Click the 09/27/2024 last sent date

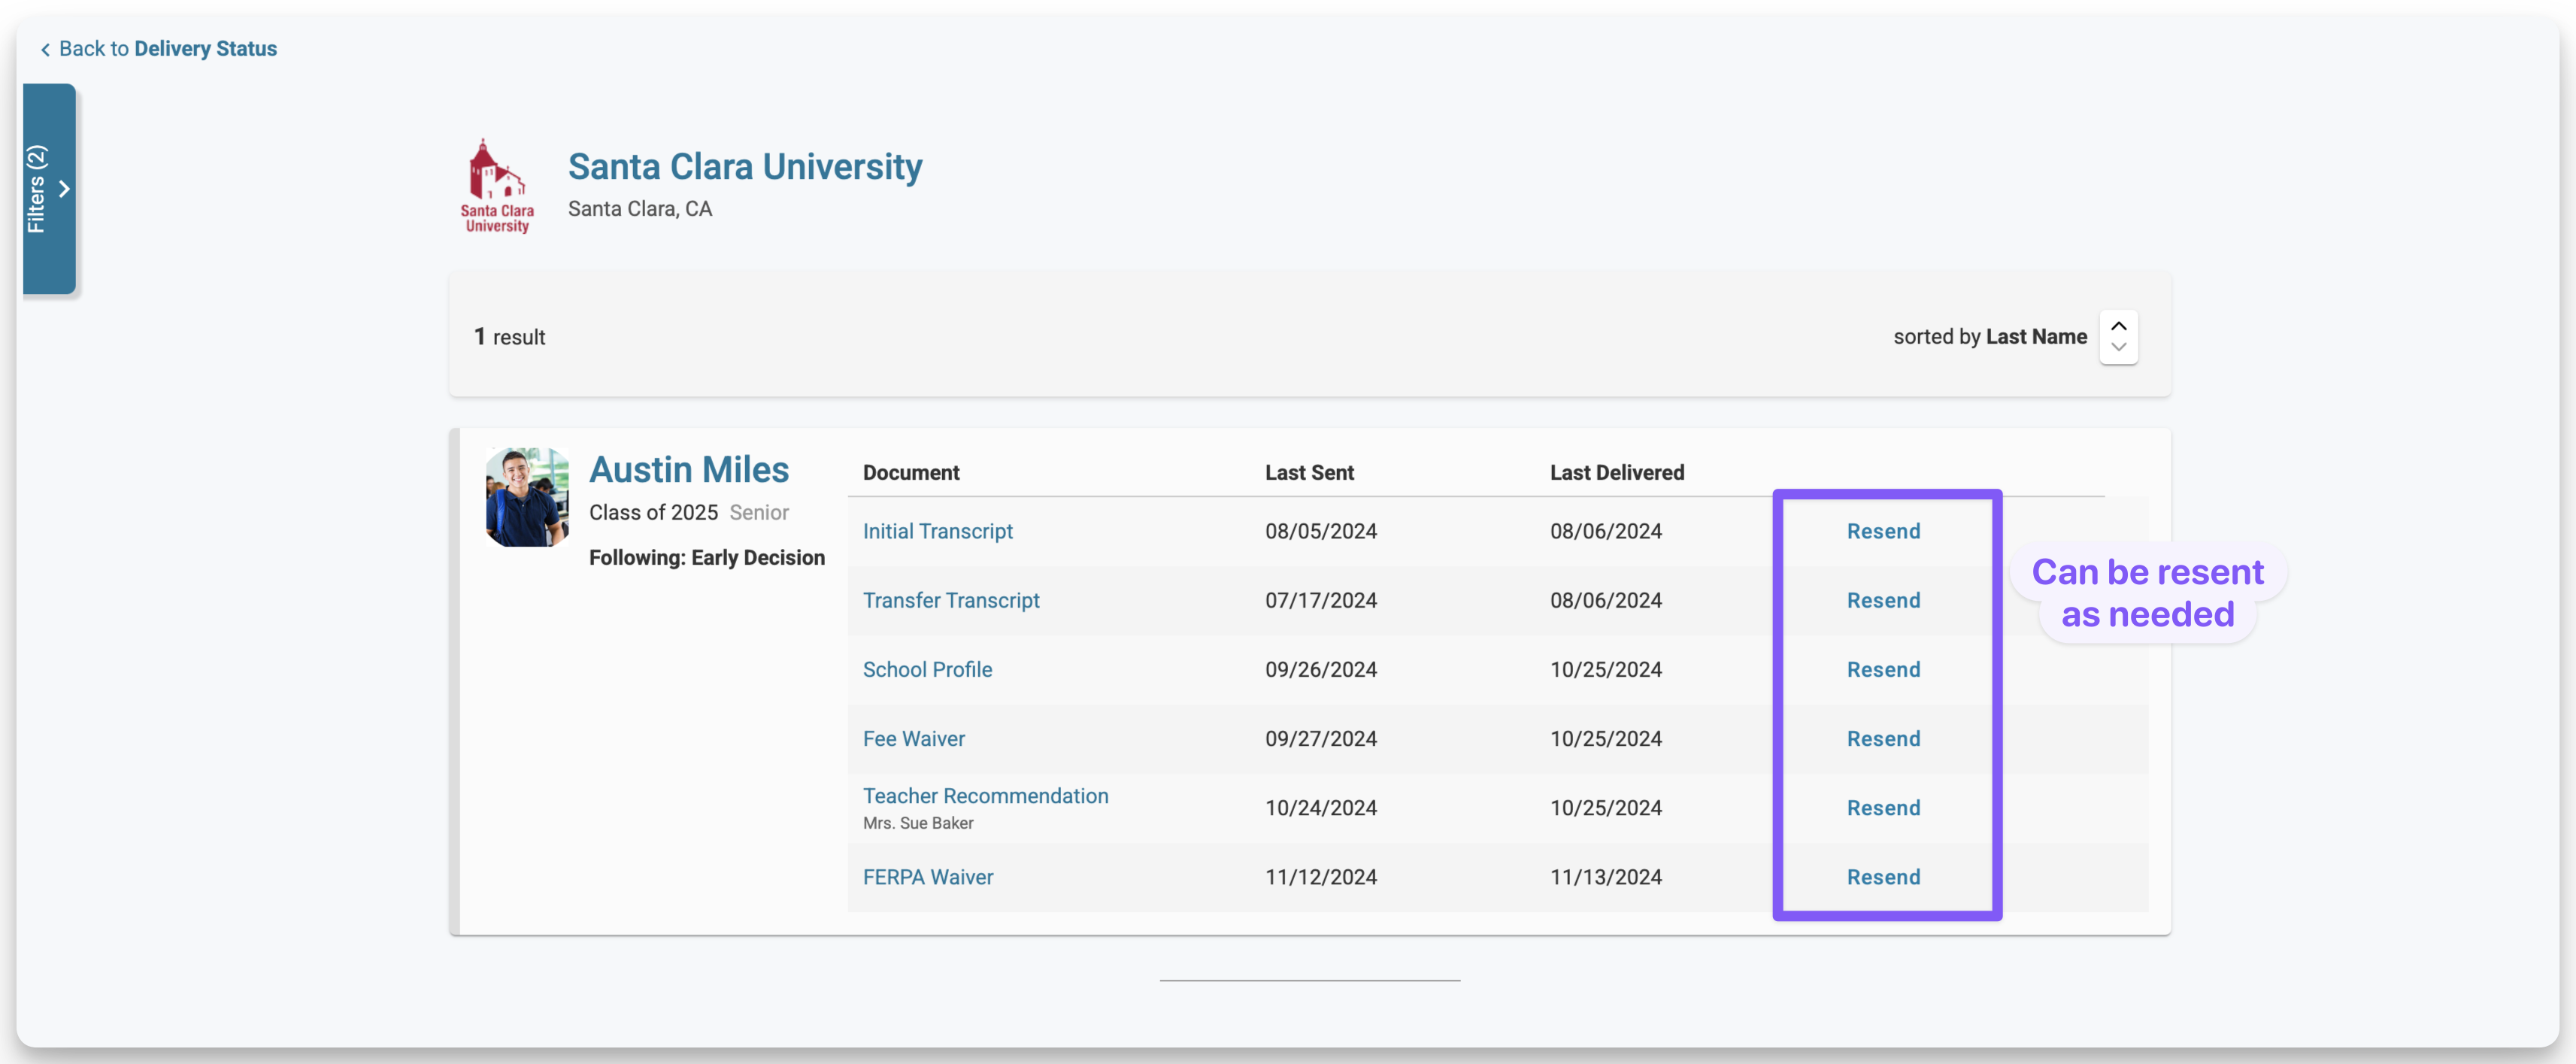(x=1321, y=738)
